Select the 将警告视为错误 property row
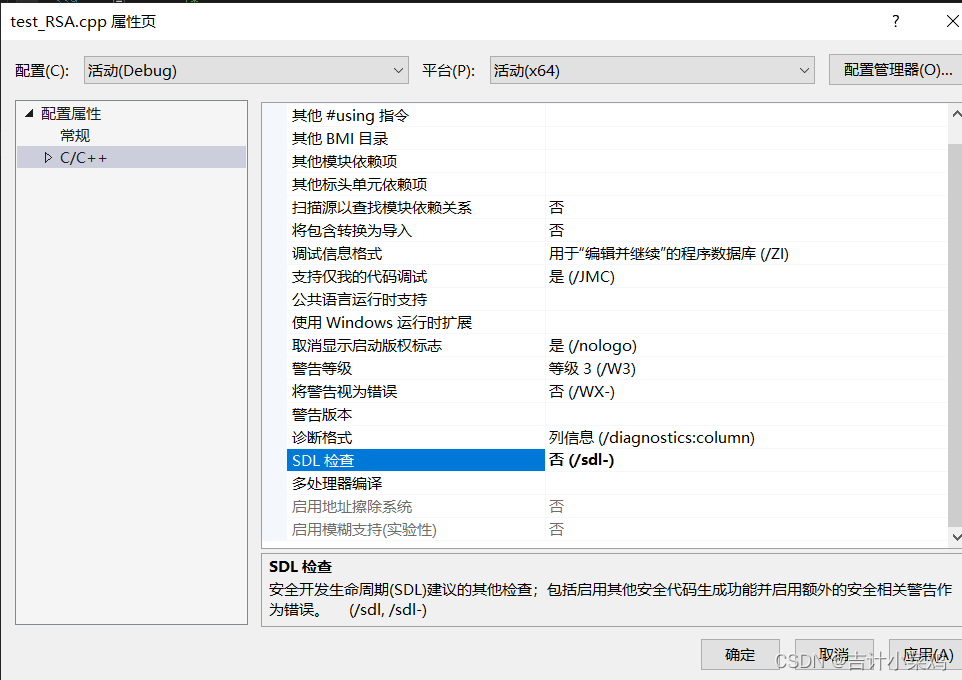962x680 pixels. 400,391
